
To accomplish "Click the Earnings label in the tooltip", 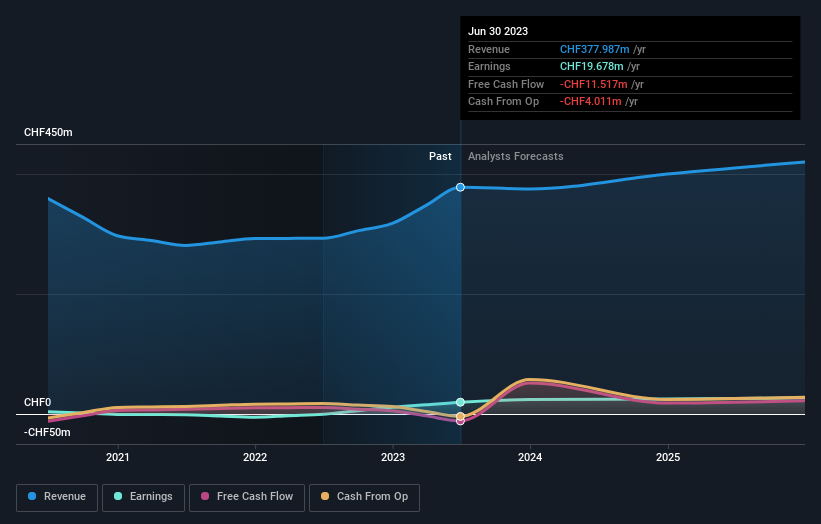I will (x=489, y=66).
